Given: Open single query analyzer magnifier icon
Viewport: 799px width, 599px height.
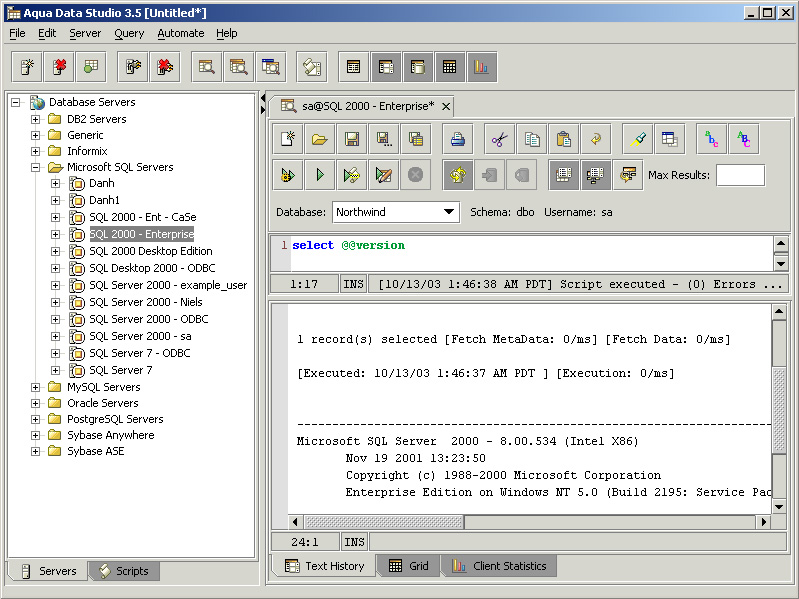Looking at the screenshot, I should 207,67.
